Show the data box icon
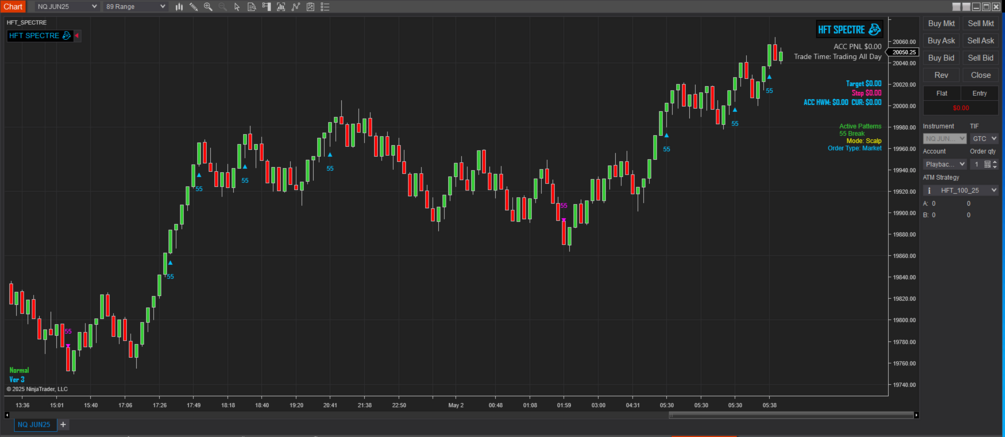Screen dimensions: 1005x437 (251, 6)
